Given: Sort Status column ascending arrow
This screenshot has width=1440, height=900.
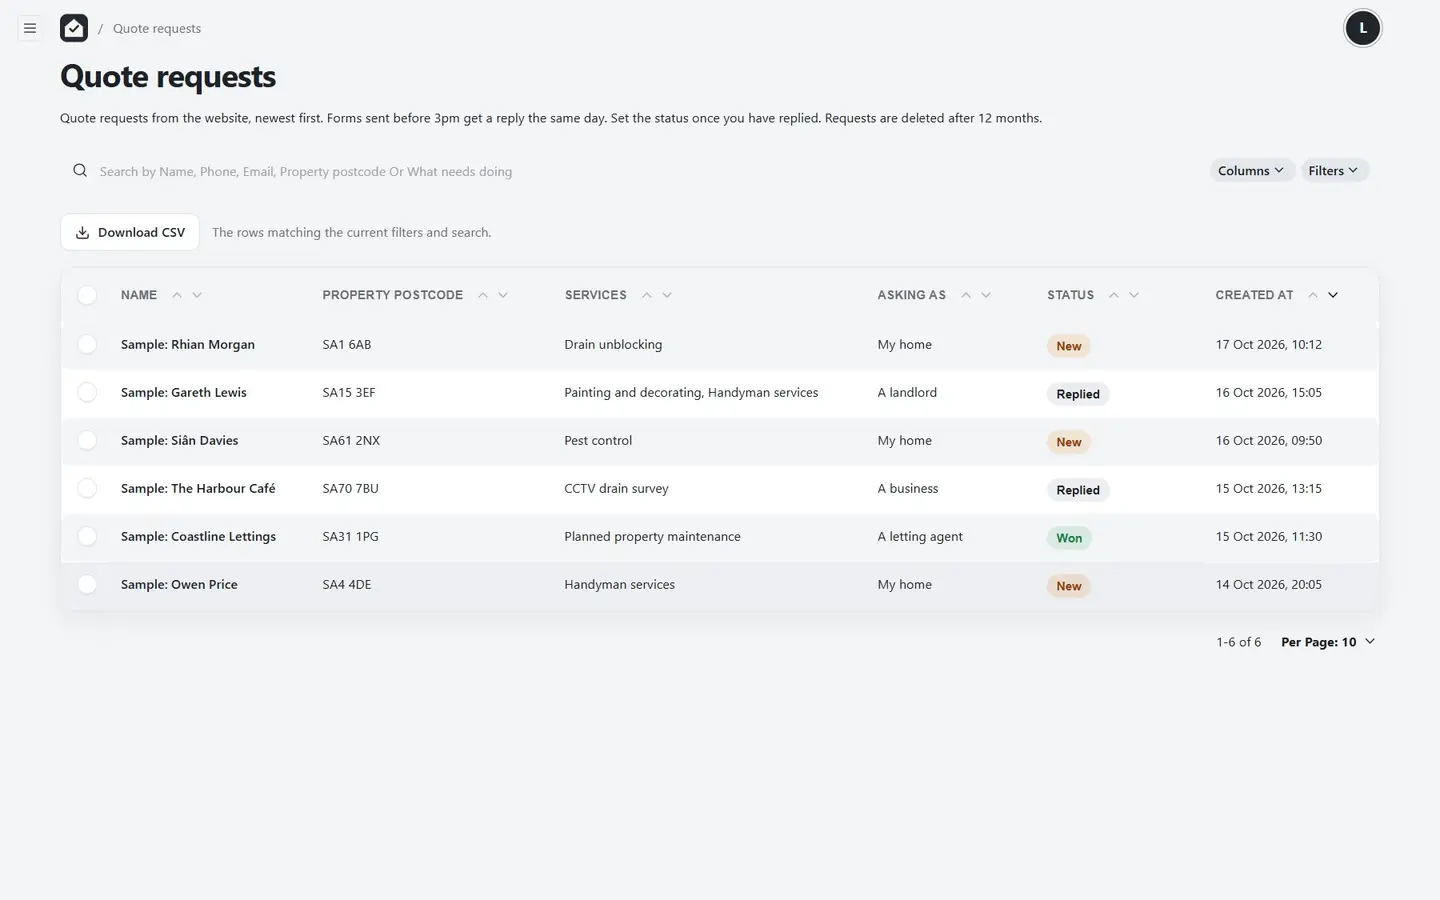Looking at the screenshot, I should pyautogui.click(x=1114, y=295).
